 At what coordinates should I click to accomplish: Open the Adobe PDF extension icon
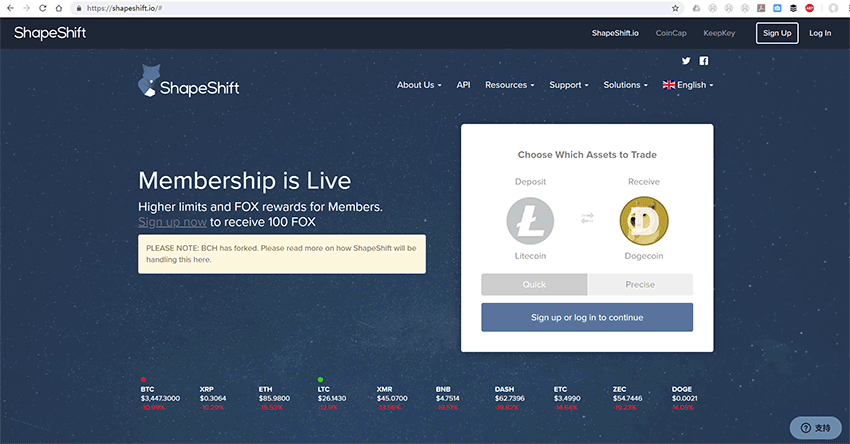coord(761,8)
